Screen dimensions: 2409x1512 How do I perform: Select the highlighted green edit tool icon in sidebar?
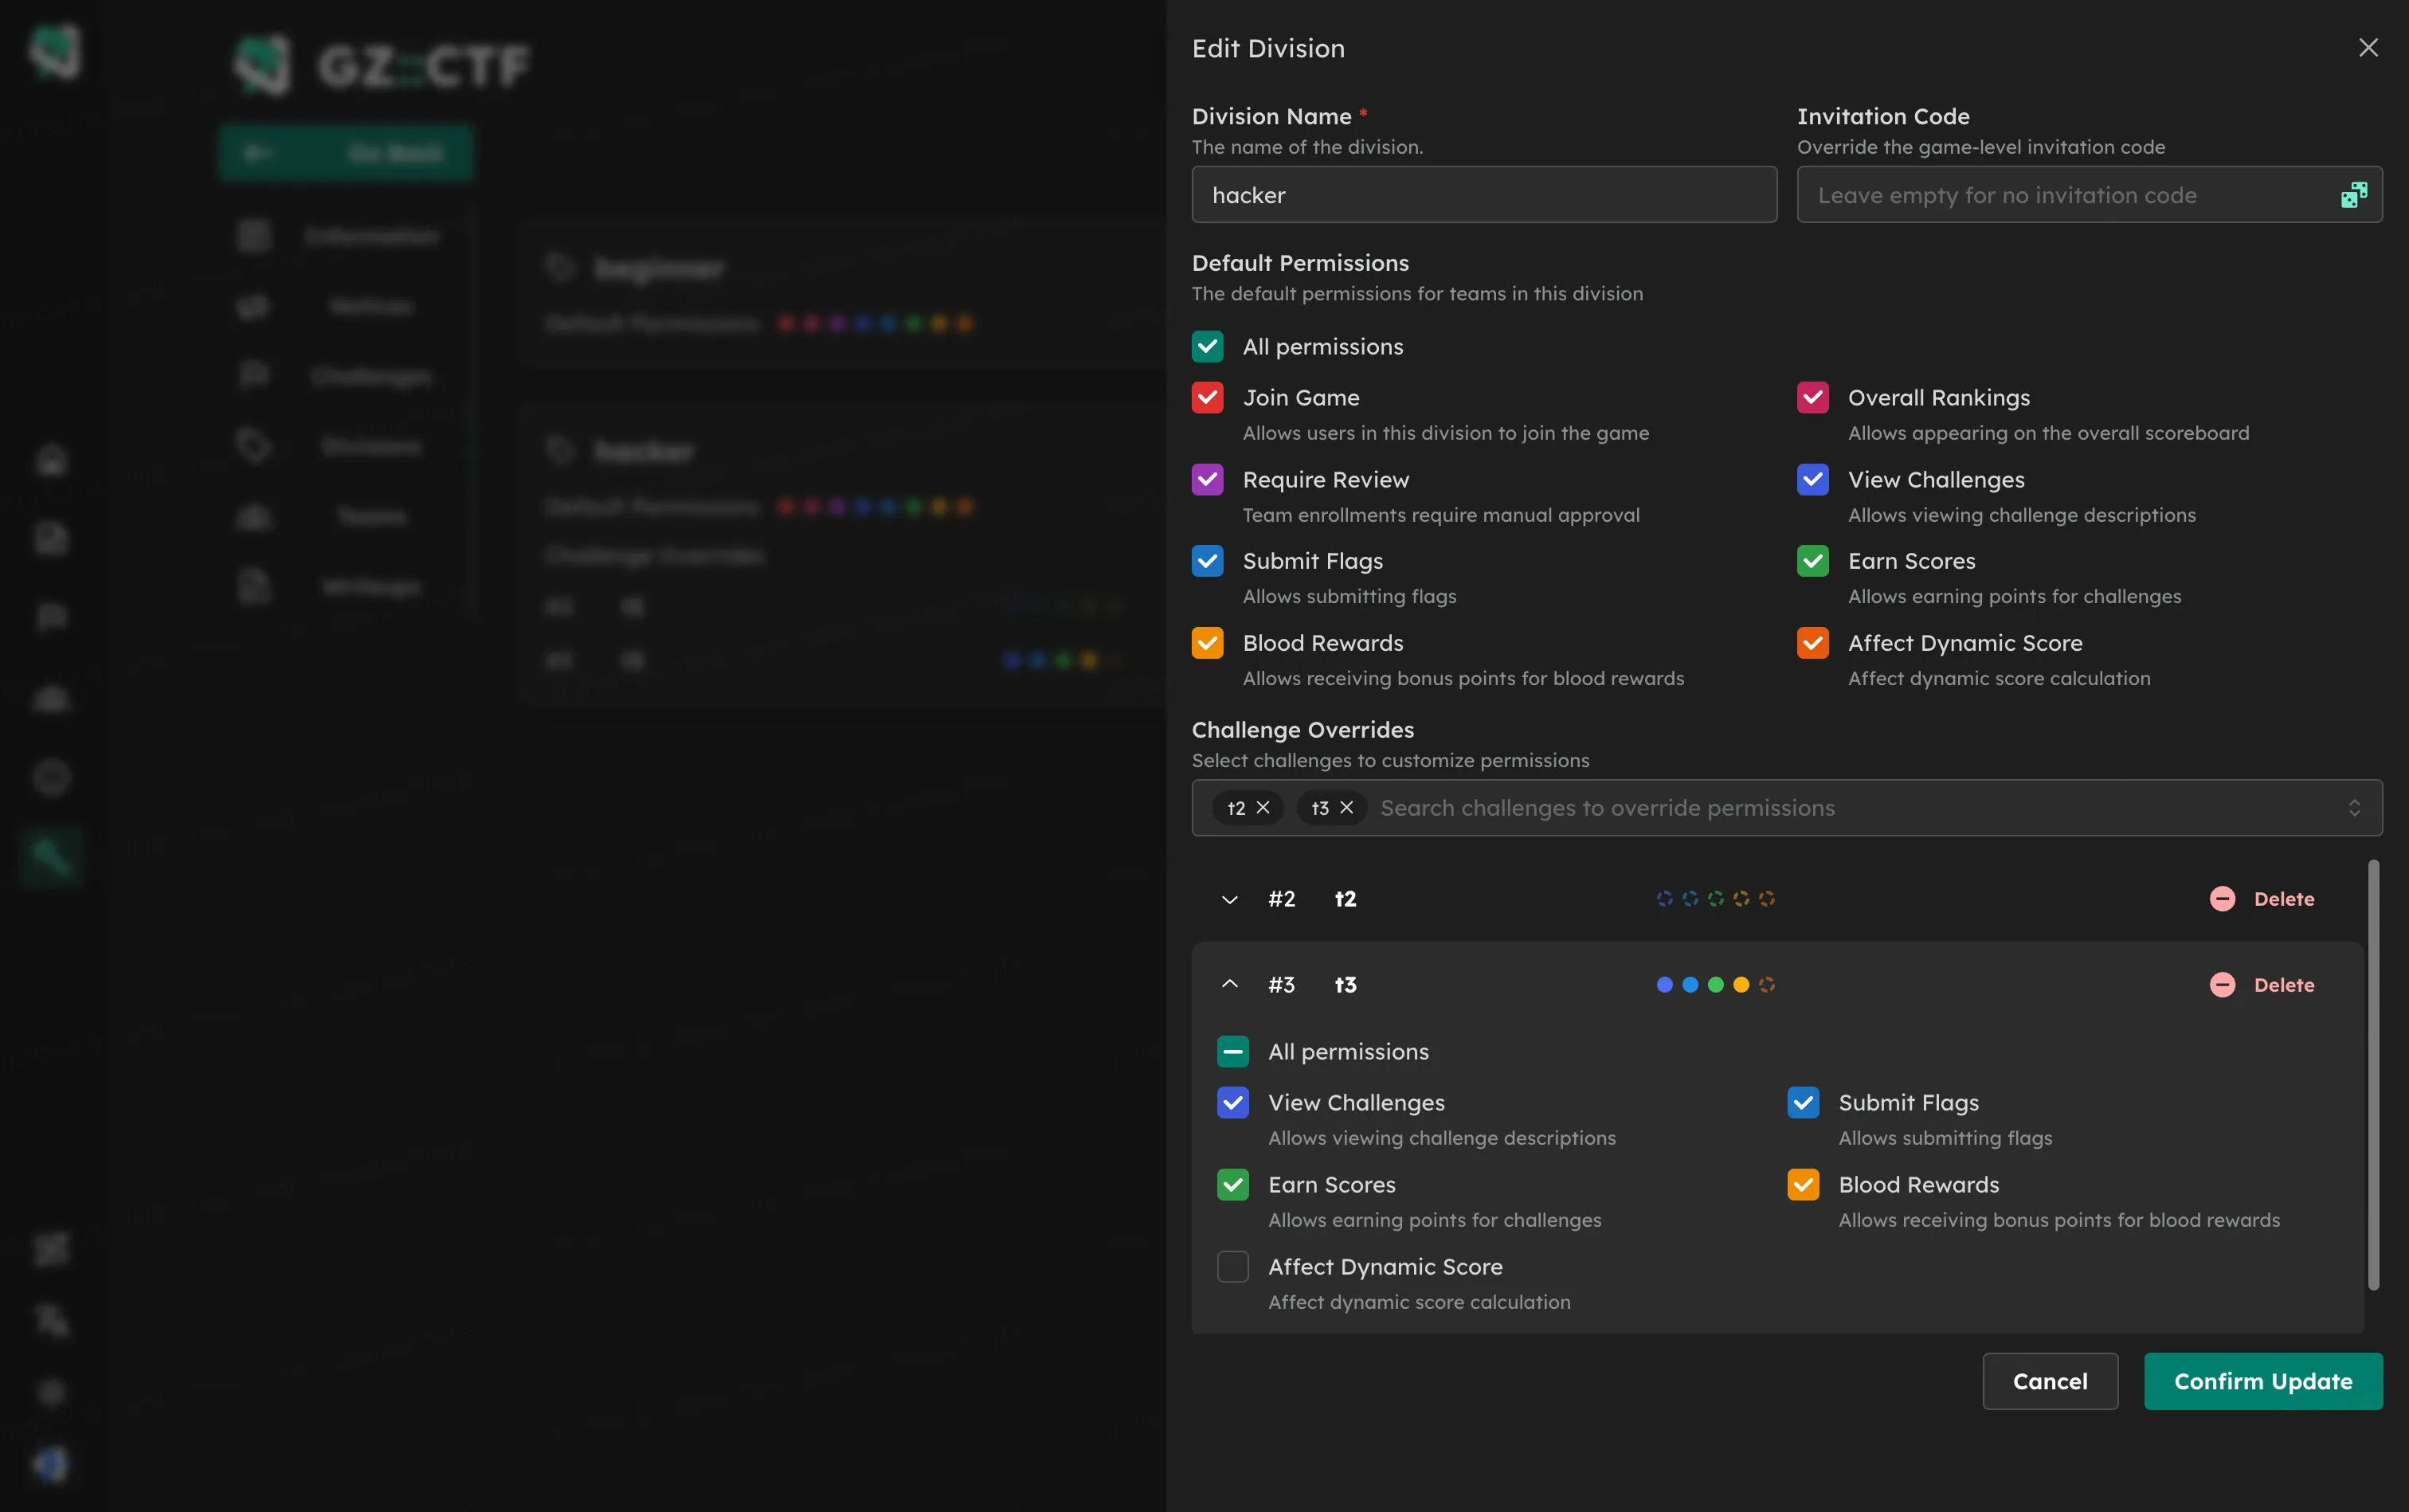[x=50, y=856]
